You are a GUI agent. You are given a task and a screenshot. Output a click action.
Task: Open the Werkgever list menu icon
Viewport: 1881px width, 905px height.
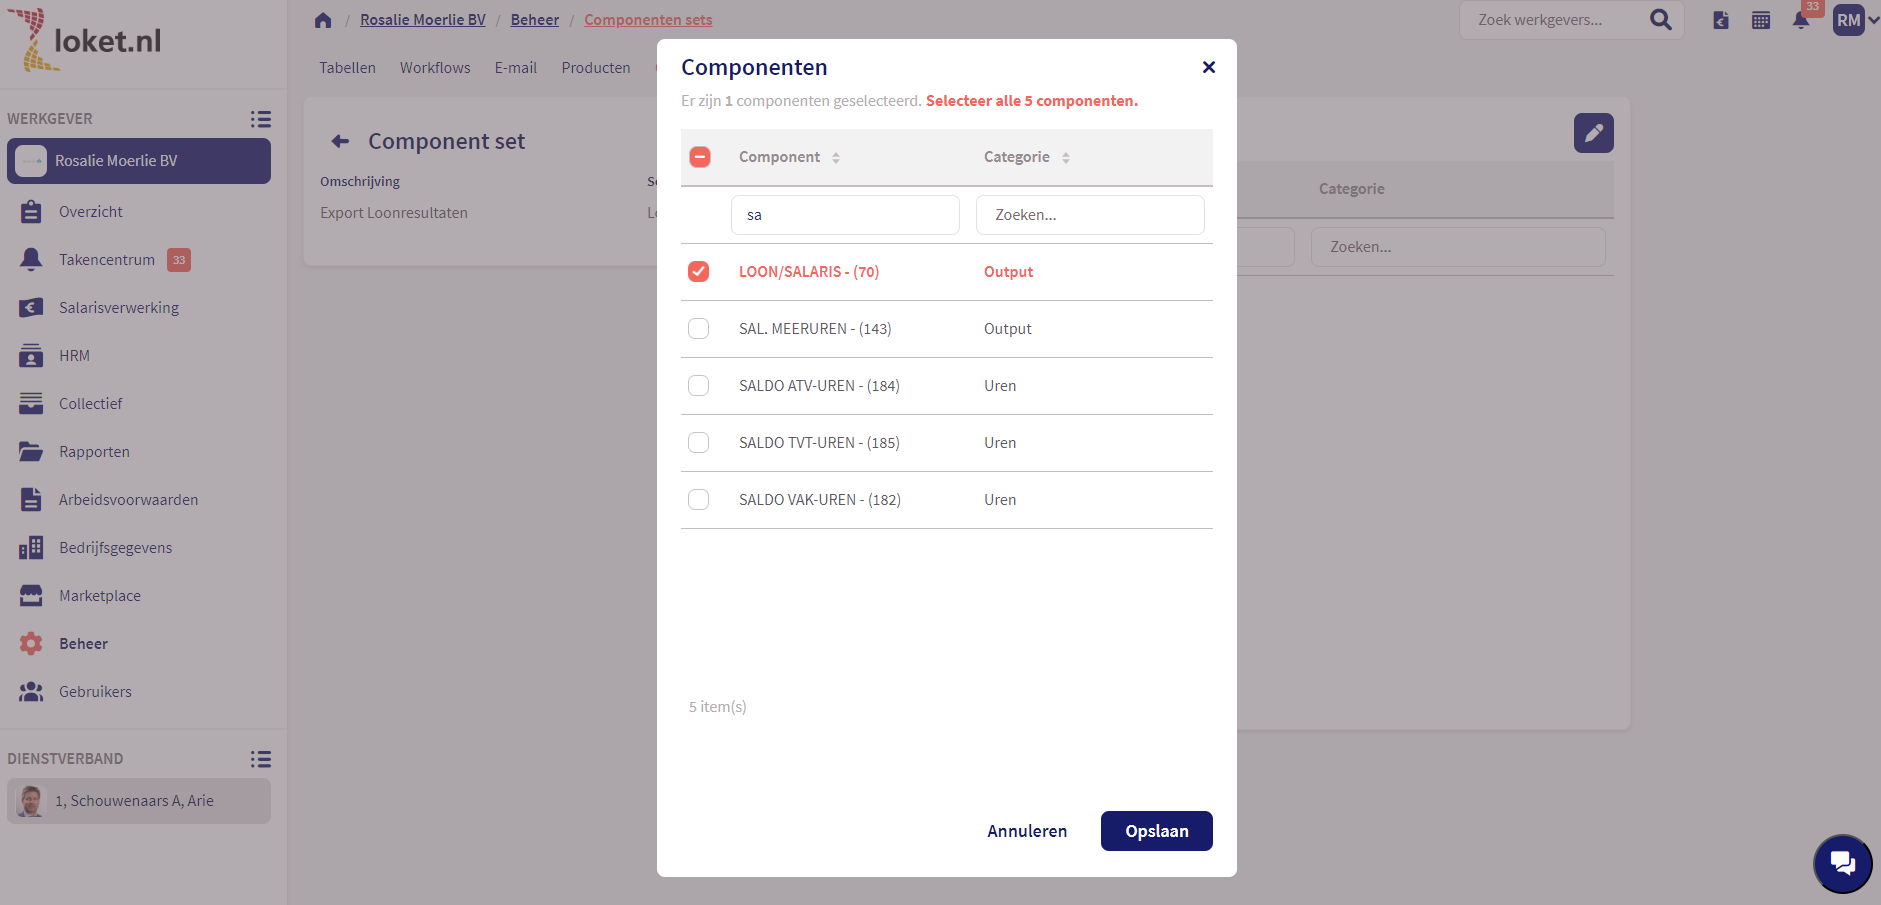pyautogui.click(x=260, y=119)
